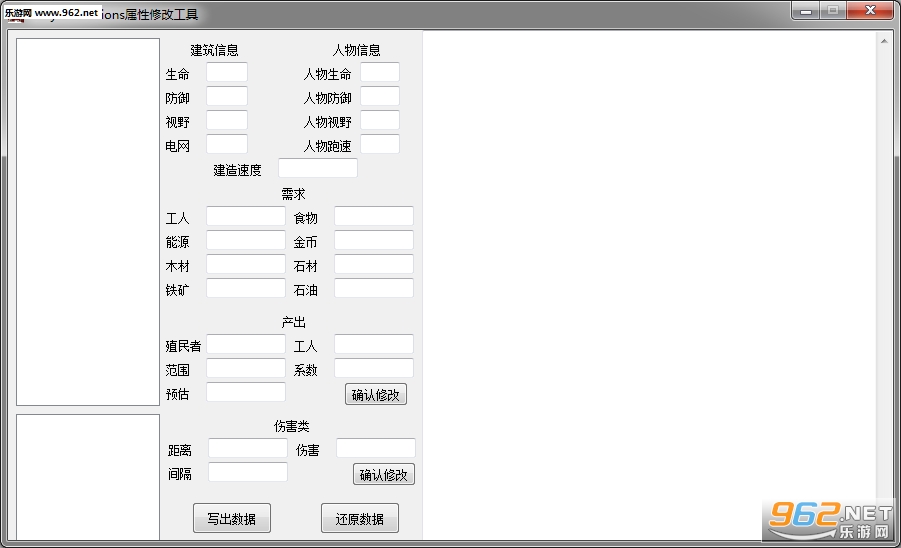Click the 人物生命 input field
Viewport: 901px width, 548px height.
[380, 72]
